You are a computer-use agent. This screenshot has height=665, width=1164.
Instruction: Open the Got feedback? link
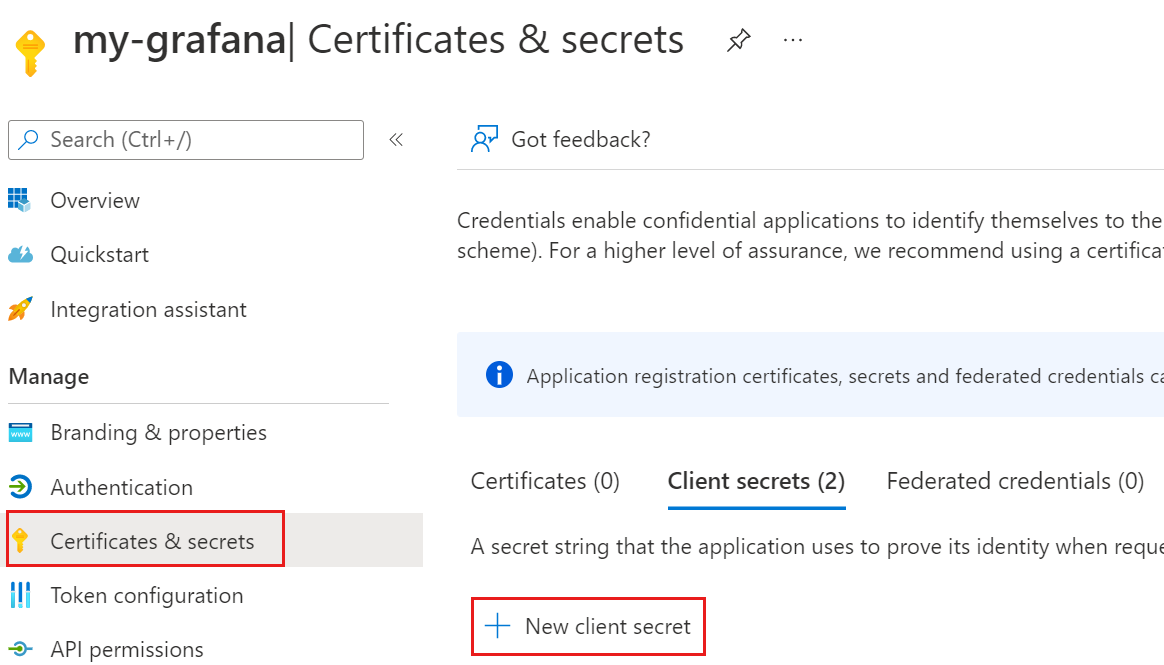pos(580,140)
